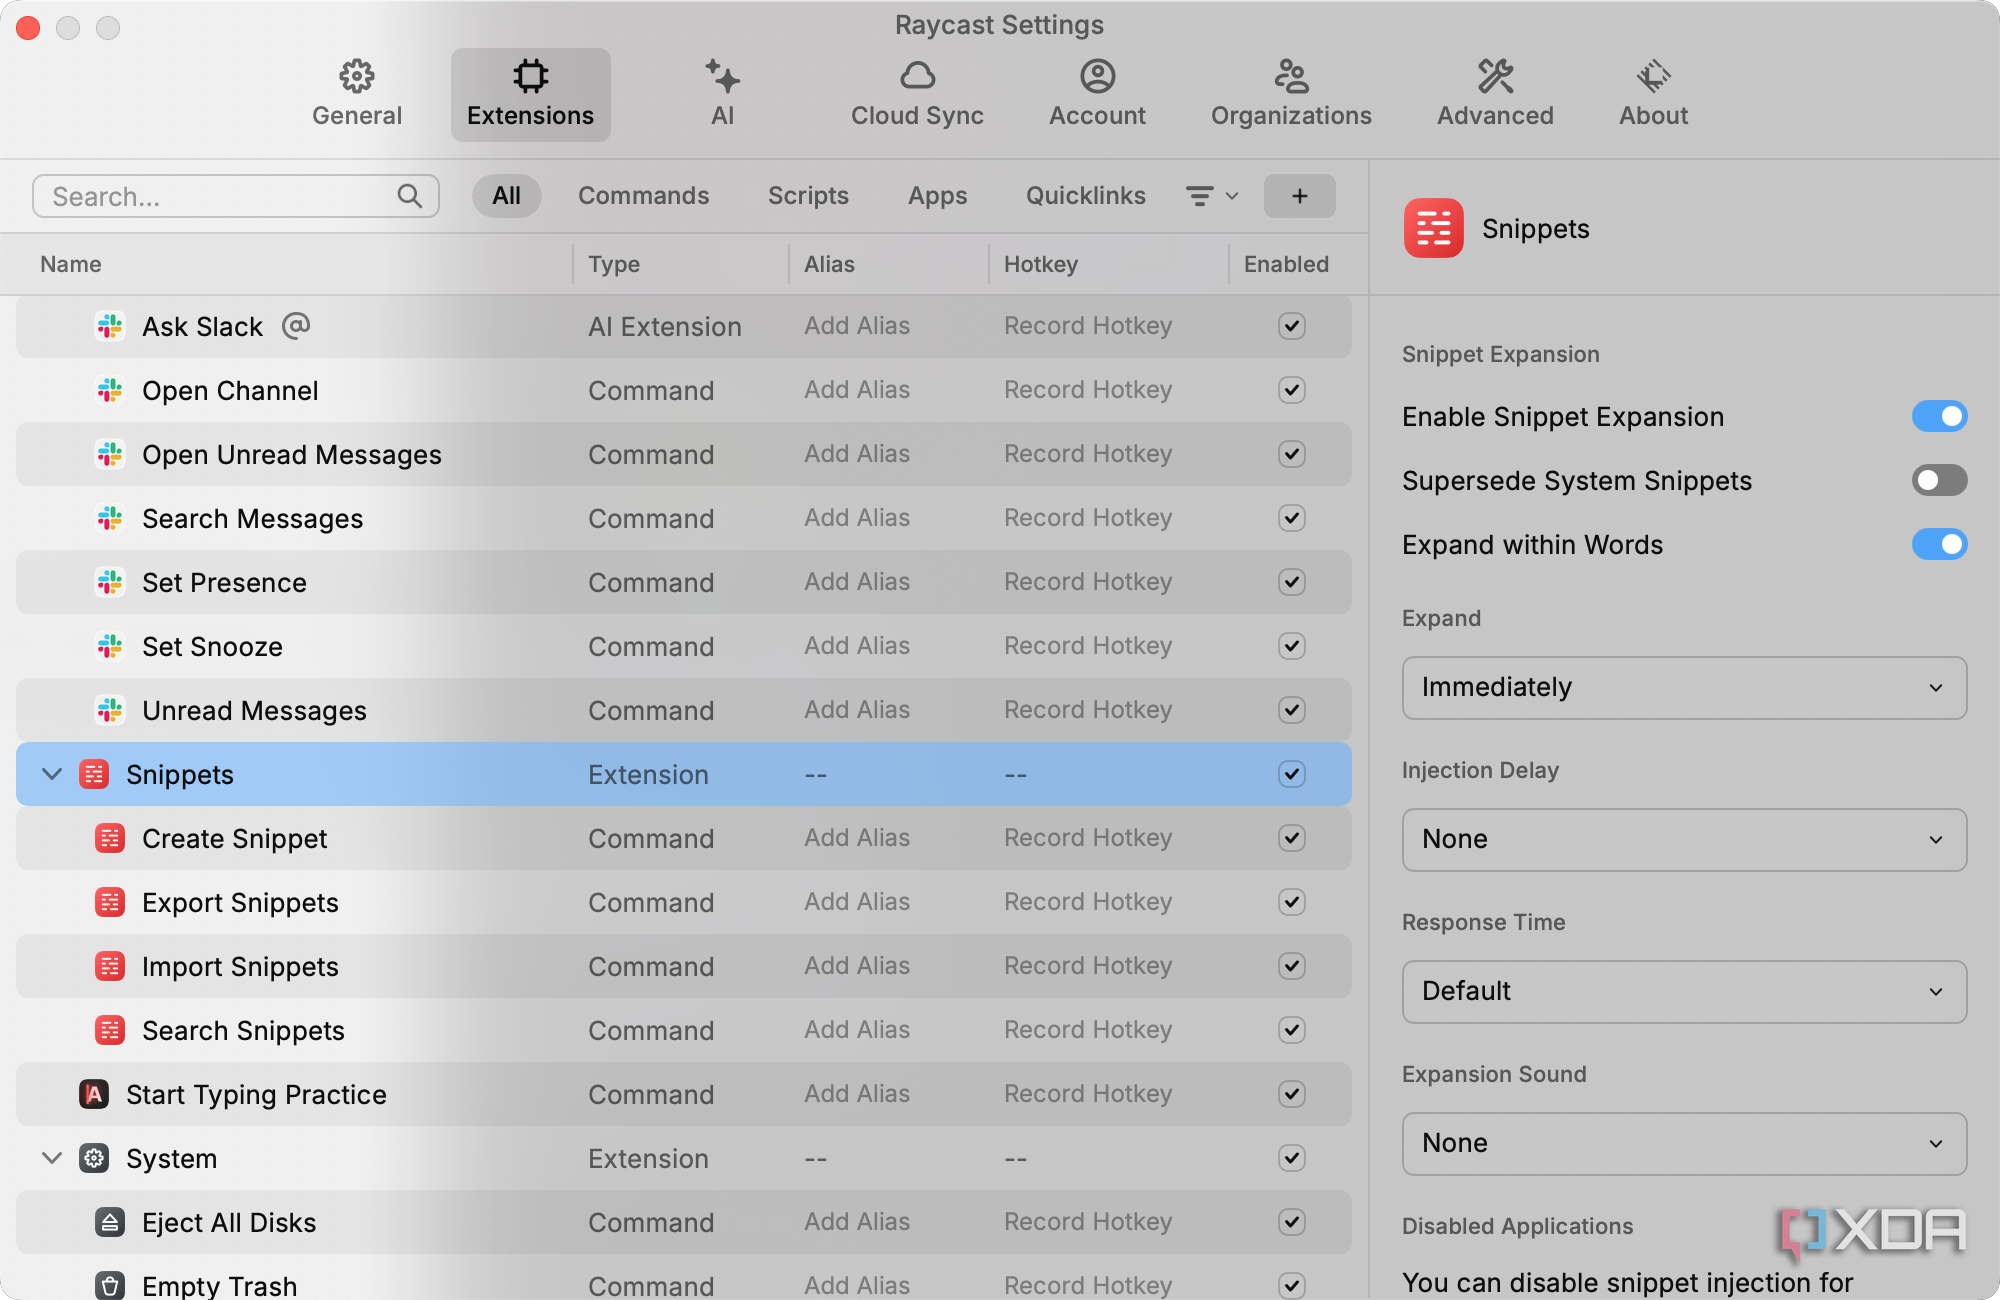This screenshot has height=1300, width=2000.
Task: Click the Slack icon beside Ask Slack
Action: click(110, 326)
